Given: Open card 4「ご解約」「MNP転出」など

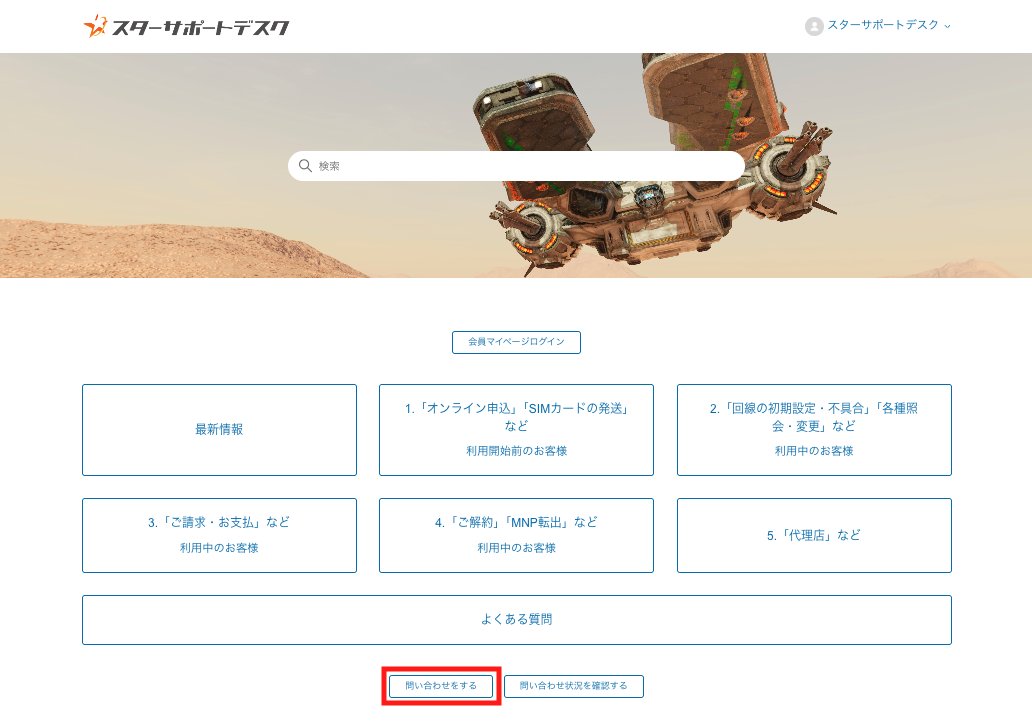Looking at the screenshot, I should click(x=516, y=535).
